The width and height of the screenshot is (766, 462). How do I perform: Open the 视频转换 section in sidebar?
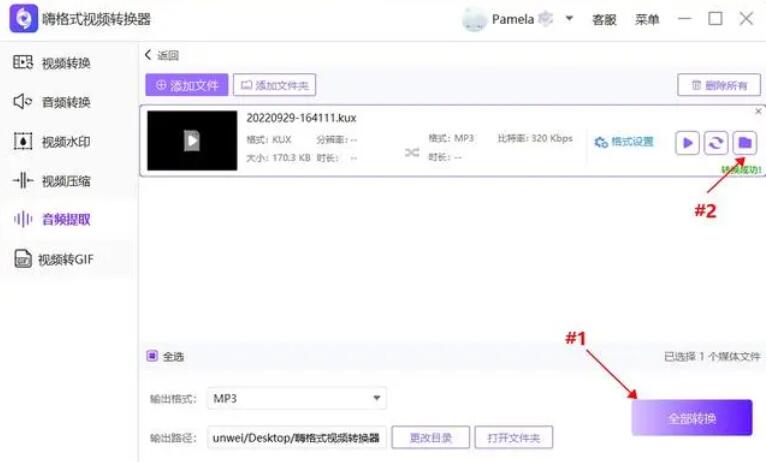point(52,63)
